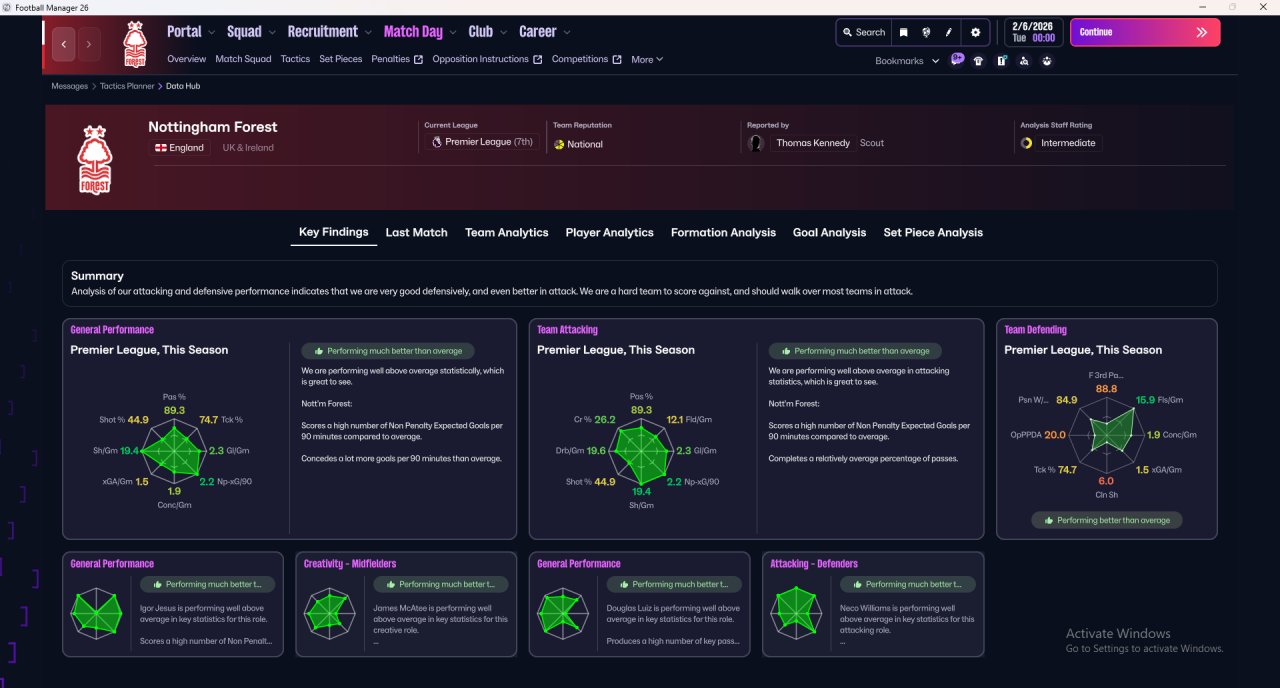The image size is (1280, 688).
Task: Select the Key Findings tab
Action: pyautogui.click(x=334, y=232)
